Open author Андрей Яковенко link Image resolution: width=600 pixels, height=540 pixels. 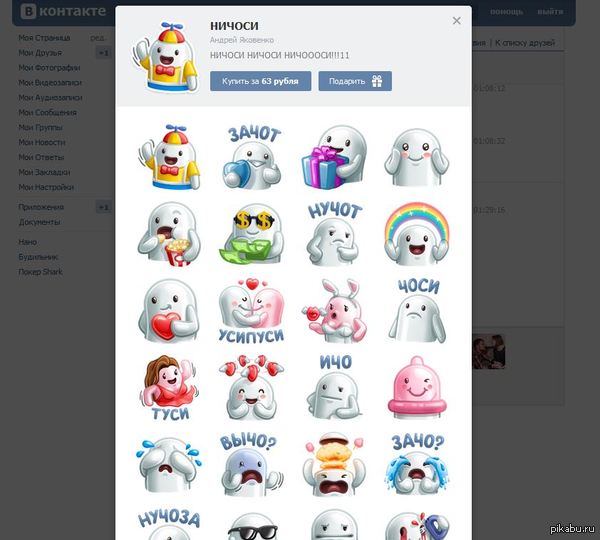pos(242,40)
